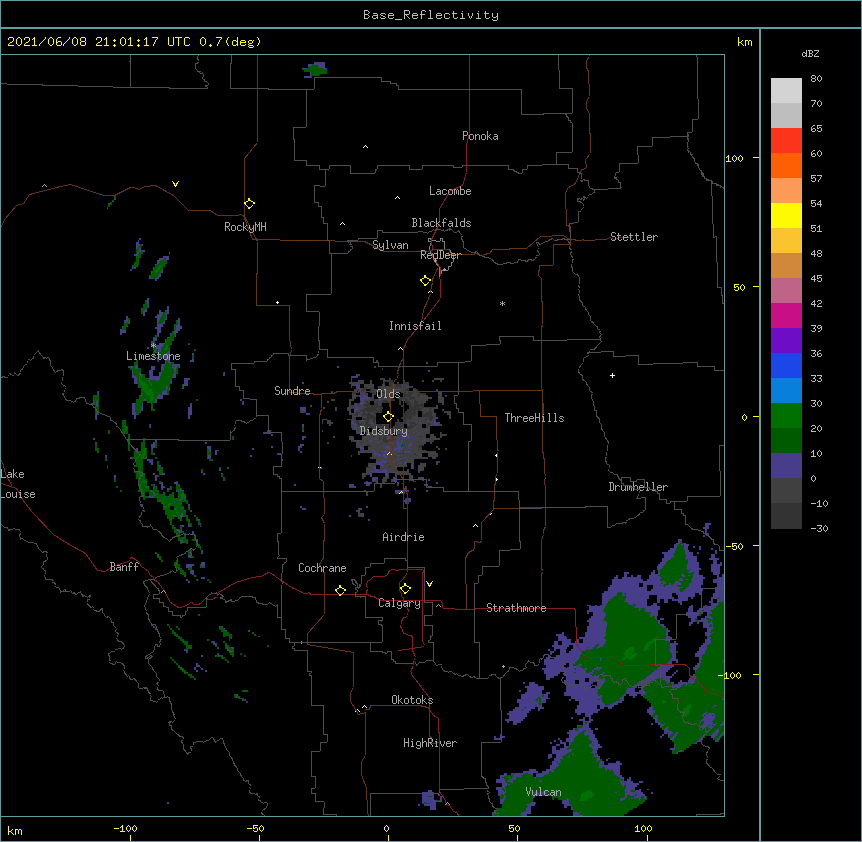Click the HighRiver label
This screenshot has height=842, width=862.
(x=430, y=743)
